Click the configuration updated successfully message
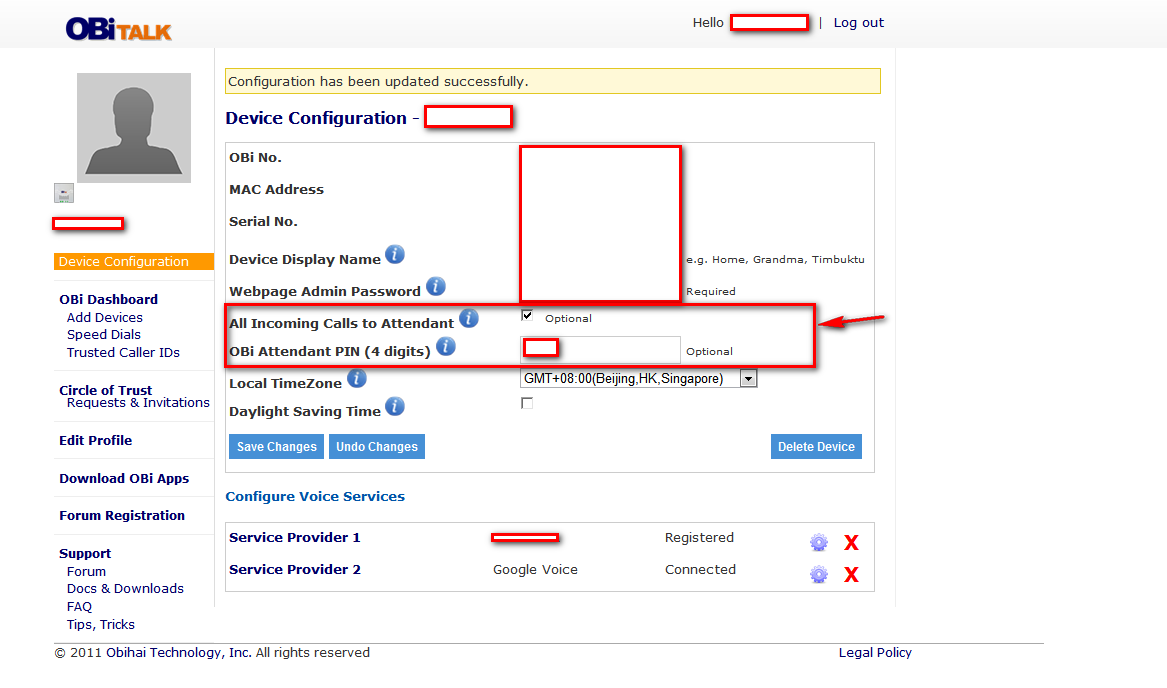Screen dimensions: 1167x688 553,81
